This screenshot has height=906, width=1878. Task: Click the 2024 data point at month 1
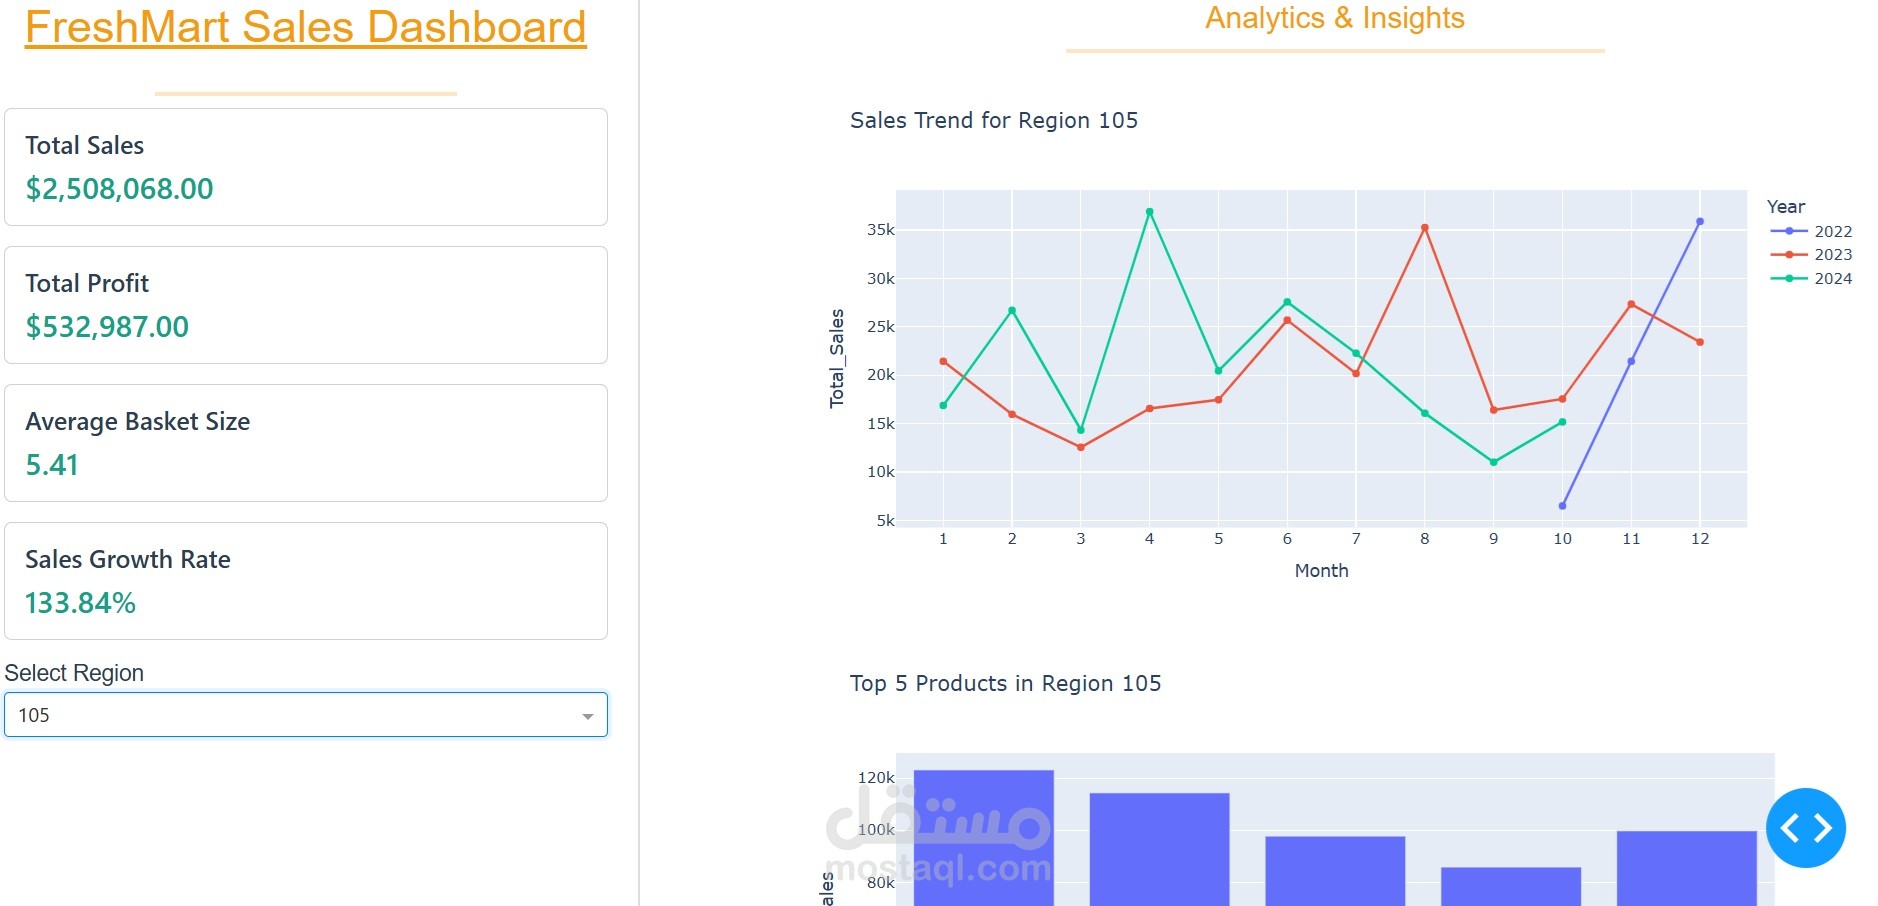point(943,406)
